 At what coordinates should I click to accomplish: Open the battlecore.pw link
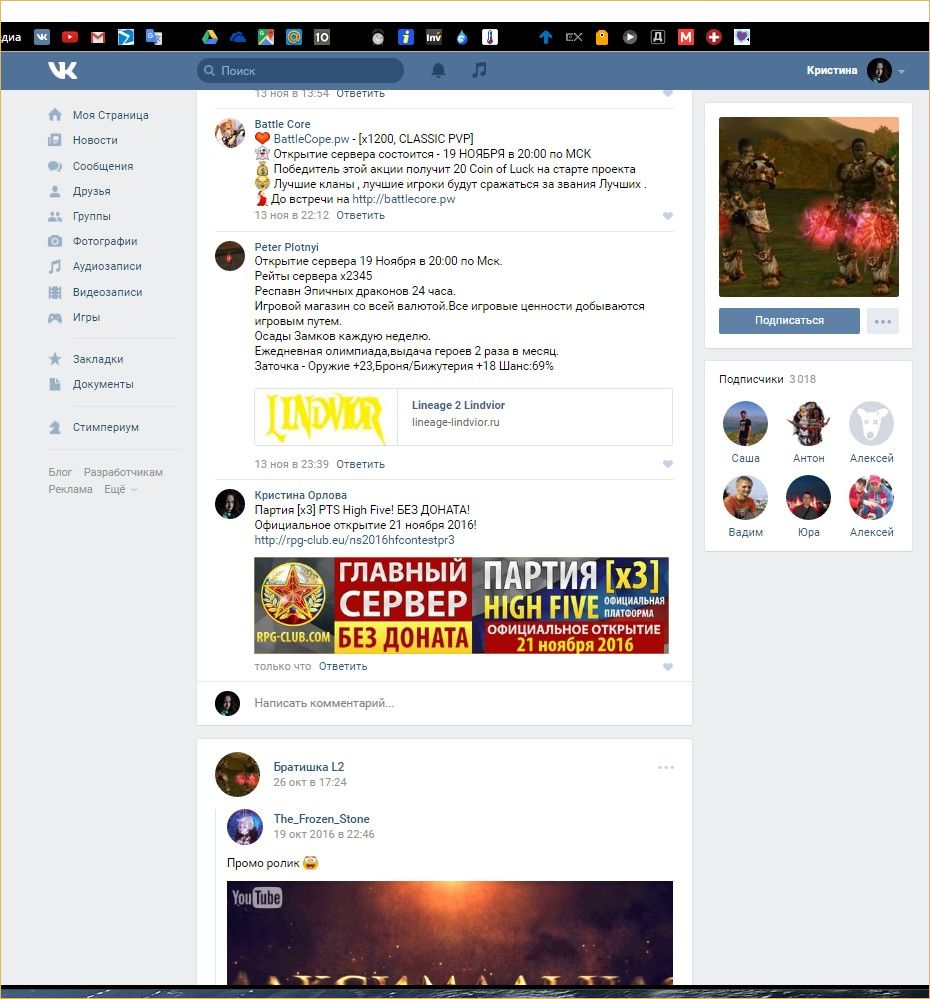[404, 199]
